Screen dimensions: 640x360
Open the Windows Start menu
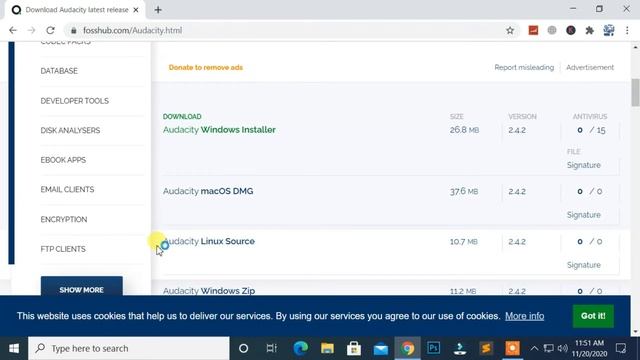point(14,348)
